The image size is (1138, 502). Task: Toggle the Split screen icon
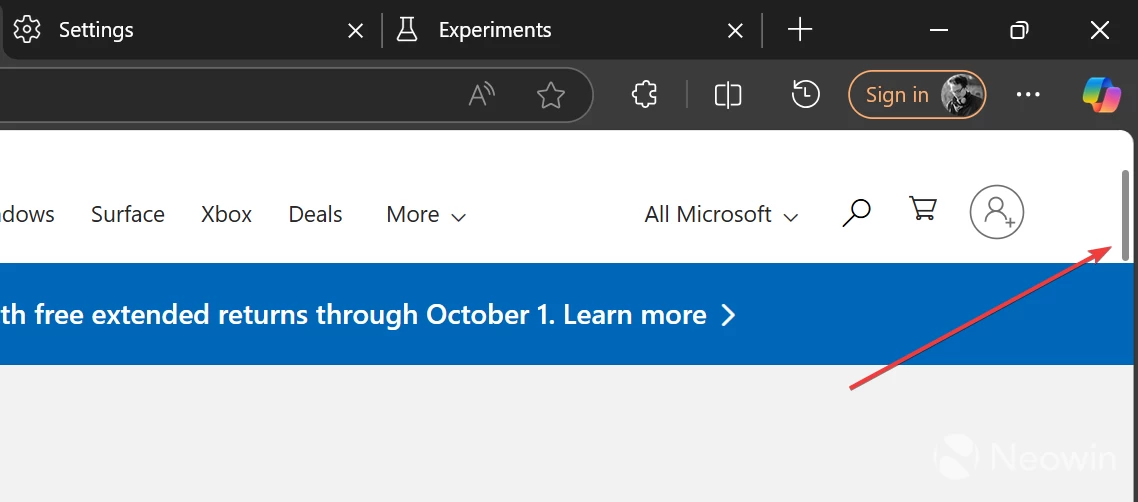728,95
